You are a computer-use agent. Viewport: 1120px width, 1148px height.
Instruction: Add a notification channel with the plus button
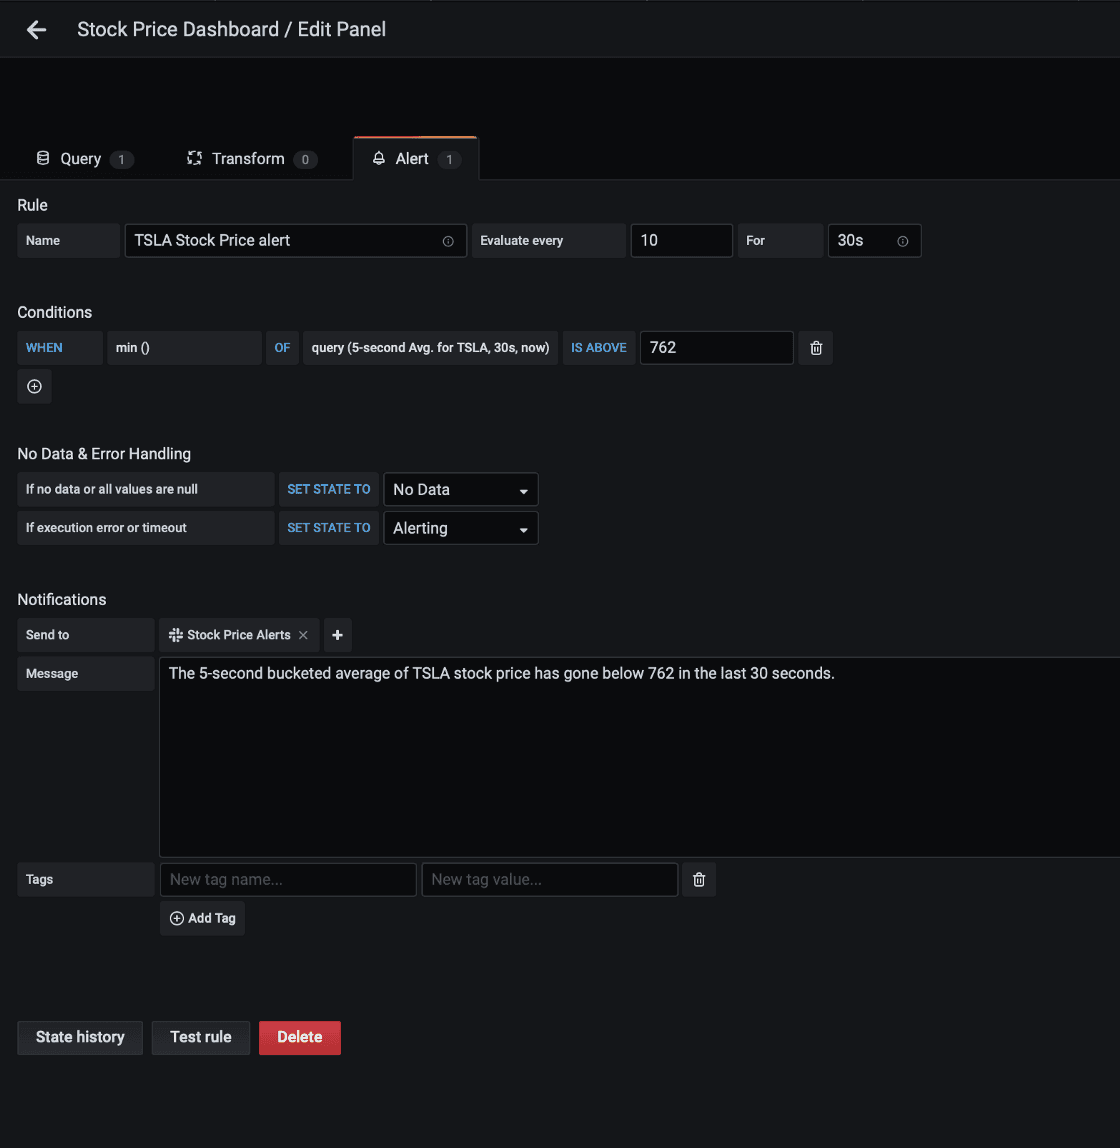tap(338, 635)
